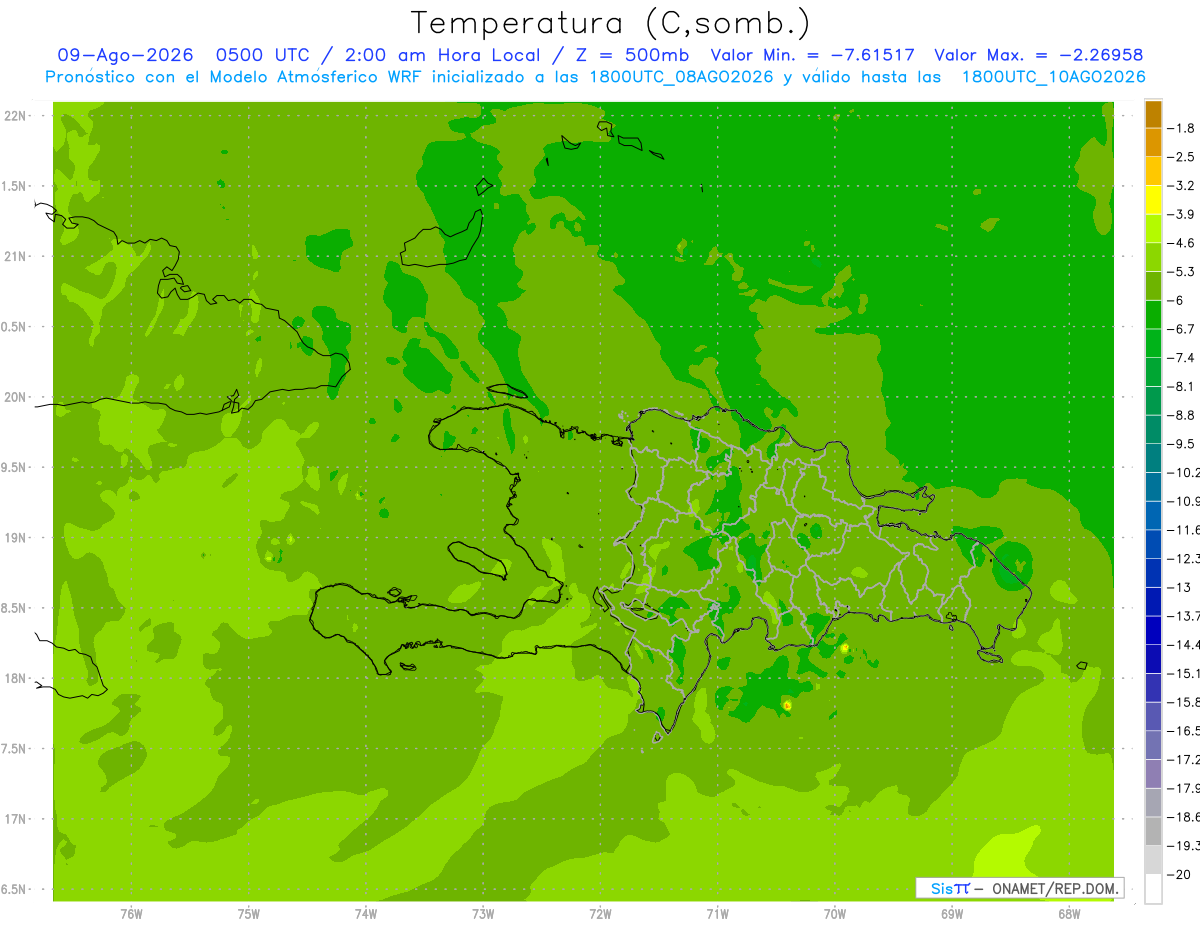Click the "-14.4" colorbar value
The image size is (1200, 927).
click(1183, 644)
